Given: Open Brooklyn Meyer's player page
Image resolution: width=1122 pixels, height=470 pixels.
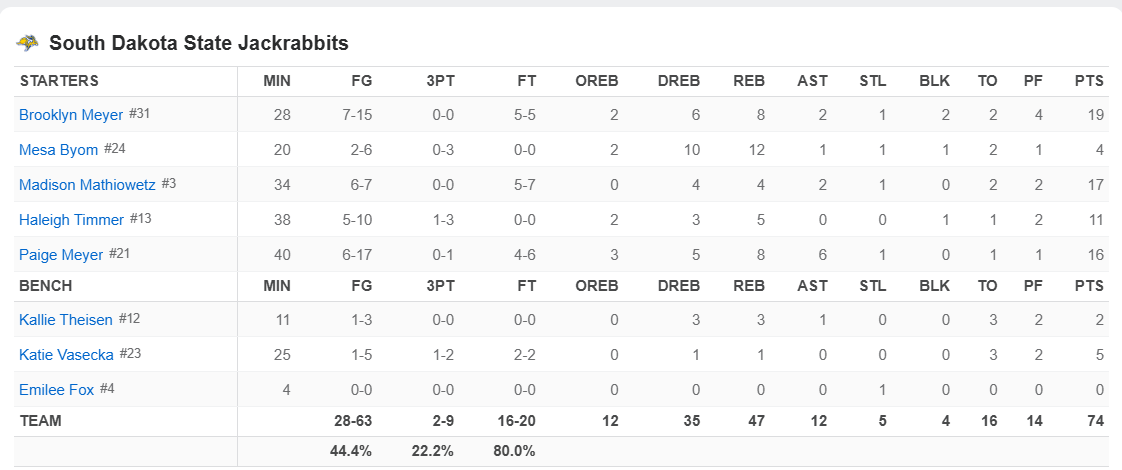Looking at the screenshot, I should pyautogui.click(x=71, y=115).
